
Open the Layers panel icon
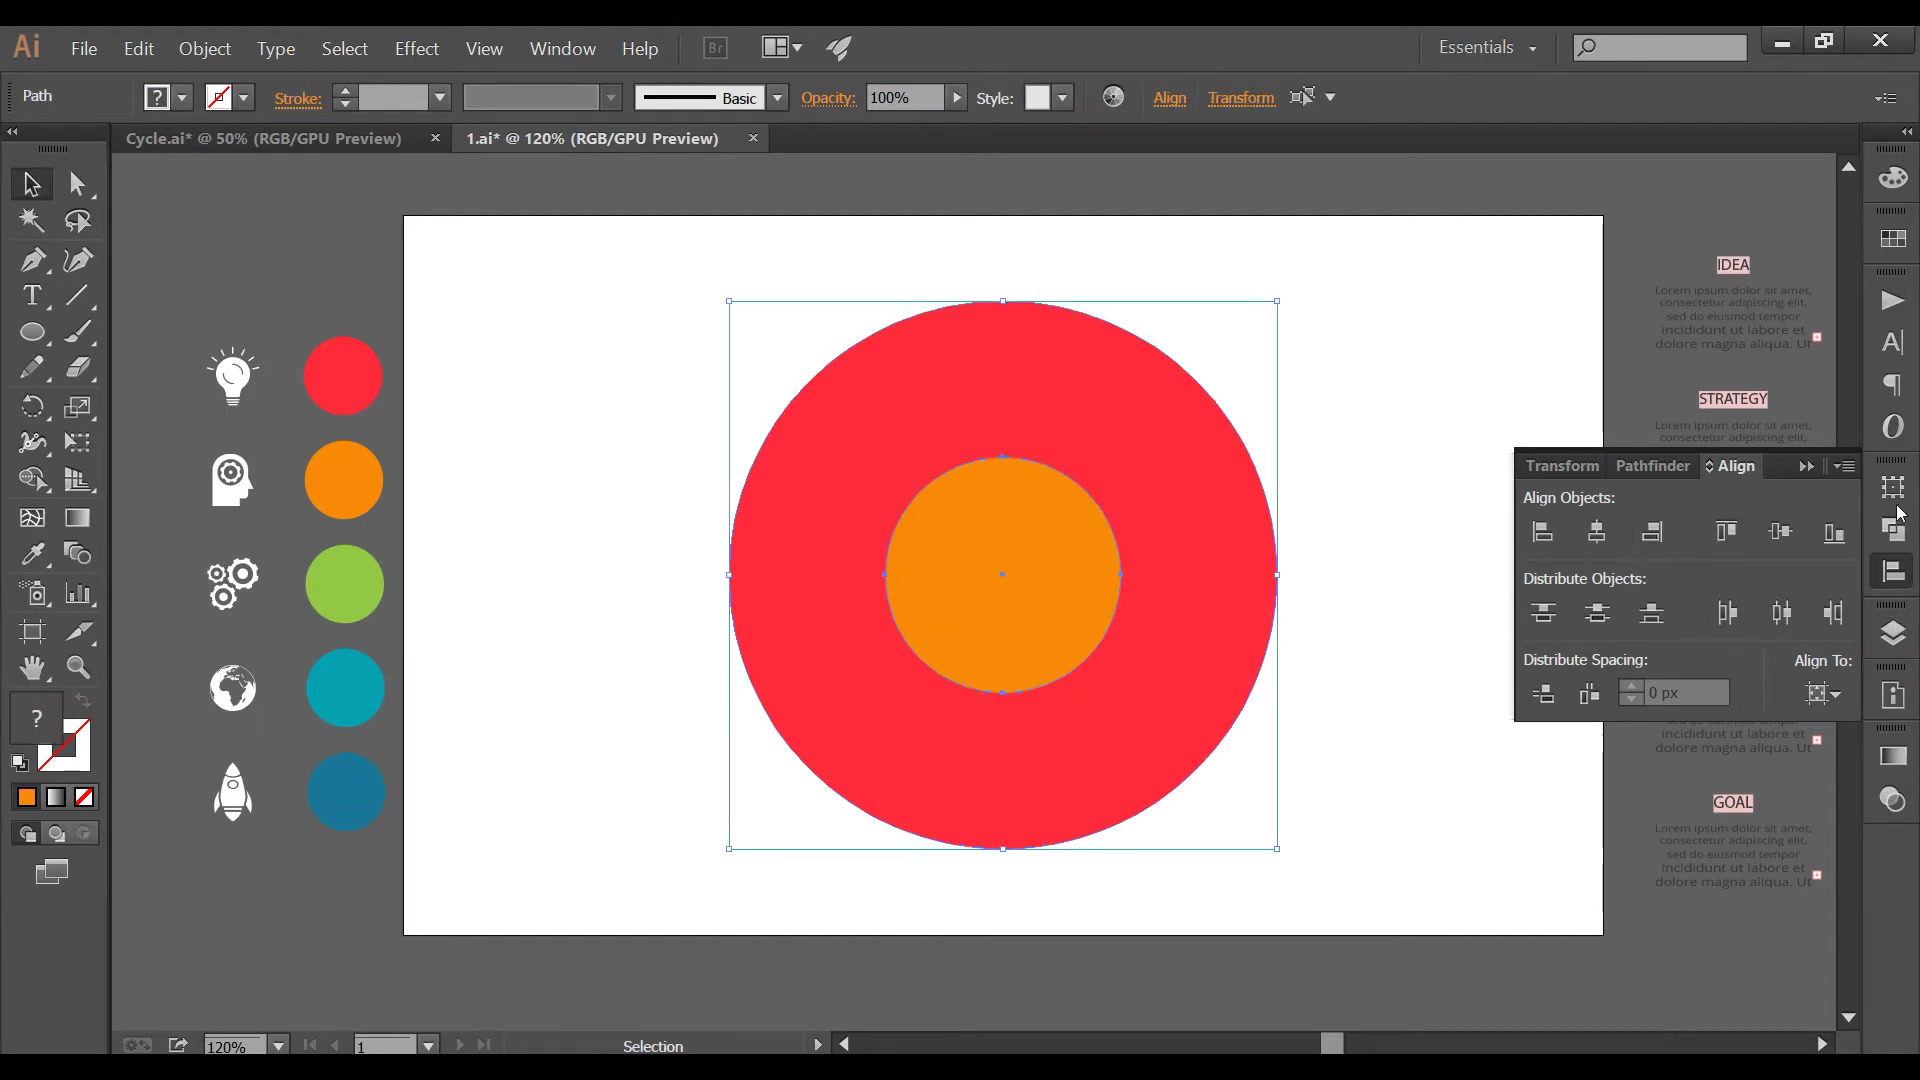pyautogui.click(x=1892, y=634)
